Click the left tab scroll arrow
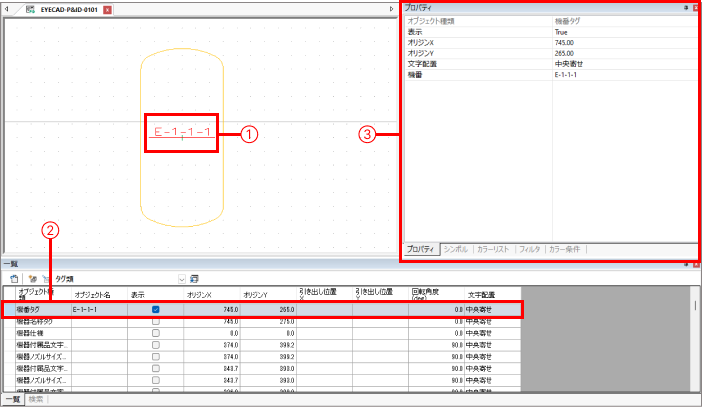Image resolution: width=702 pixels, height=407 pixels. tap(7, 8)
